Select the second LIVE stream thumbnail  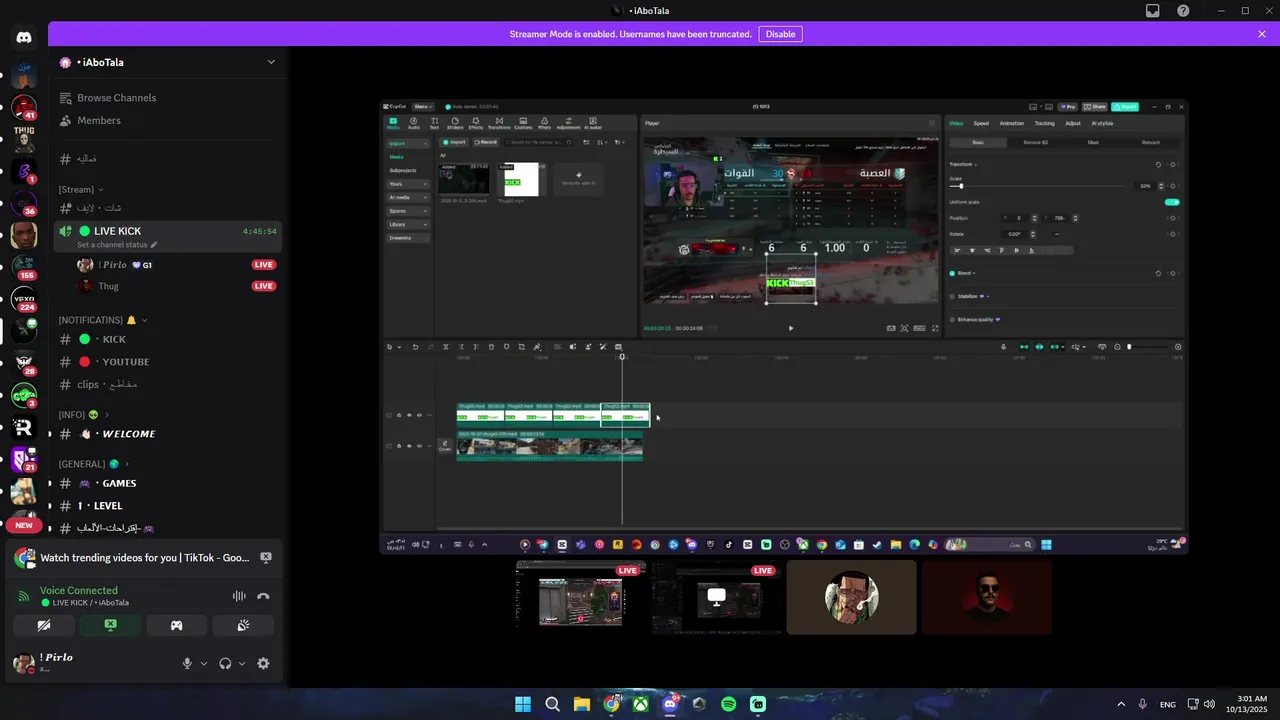(x=716, y=597)
